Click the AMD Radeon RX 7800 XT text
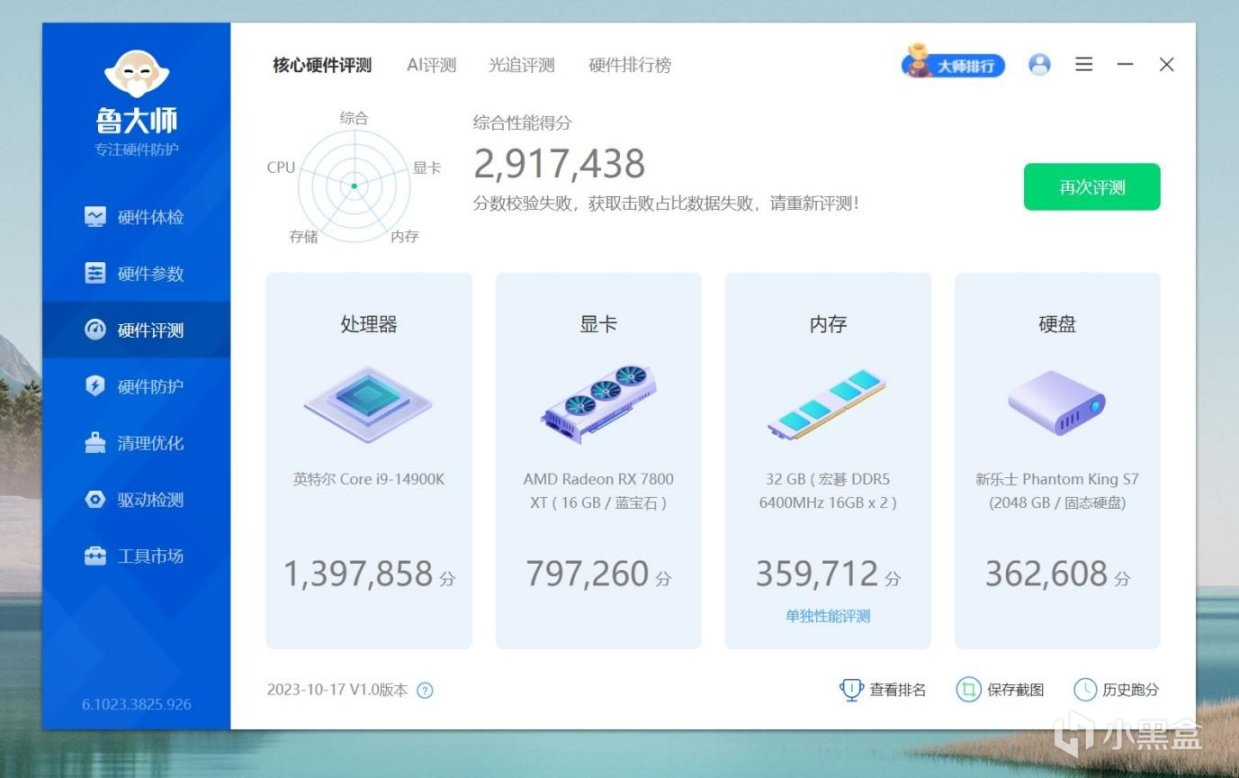1239x778 pixels. [598, 491]
